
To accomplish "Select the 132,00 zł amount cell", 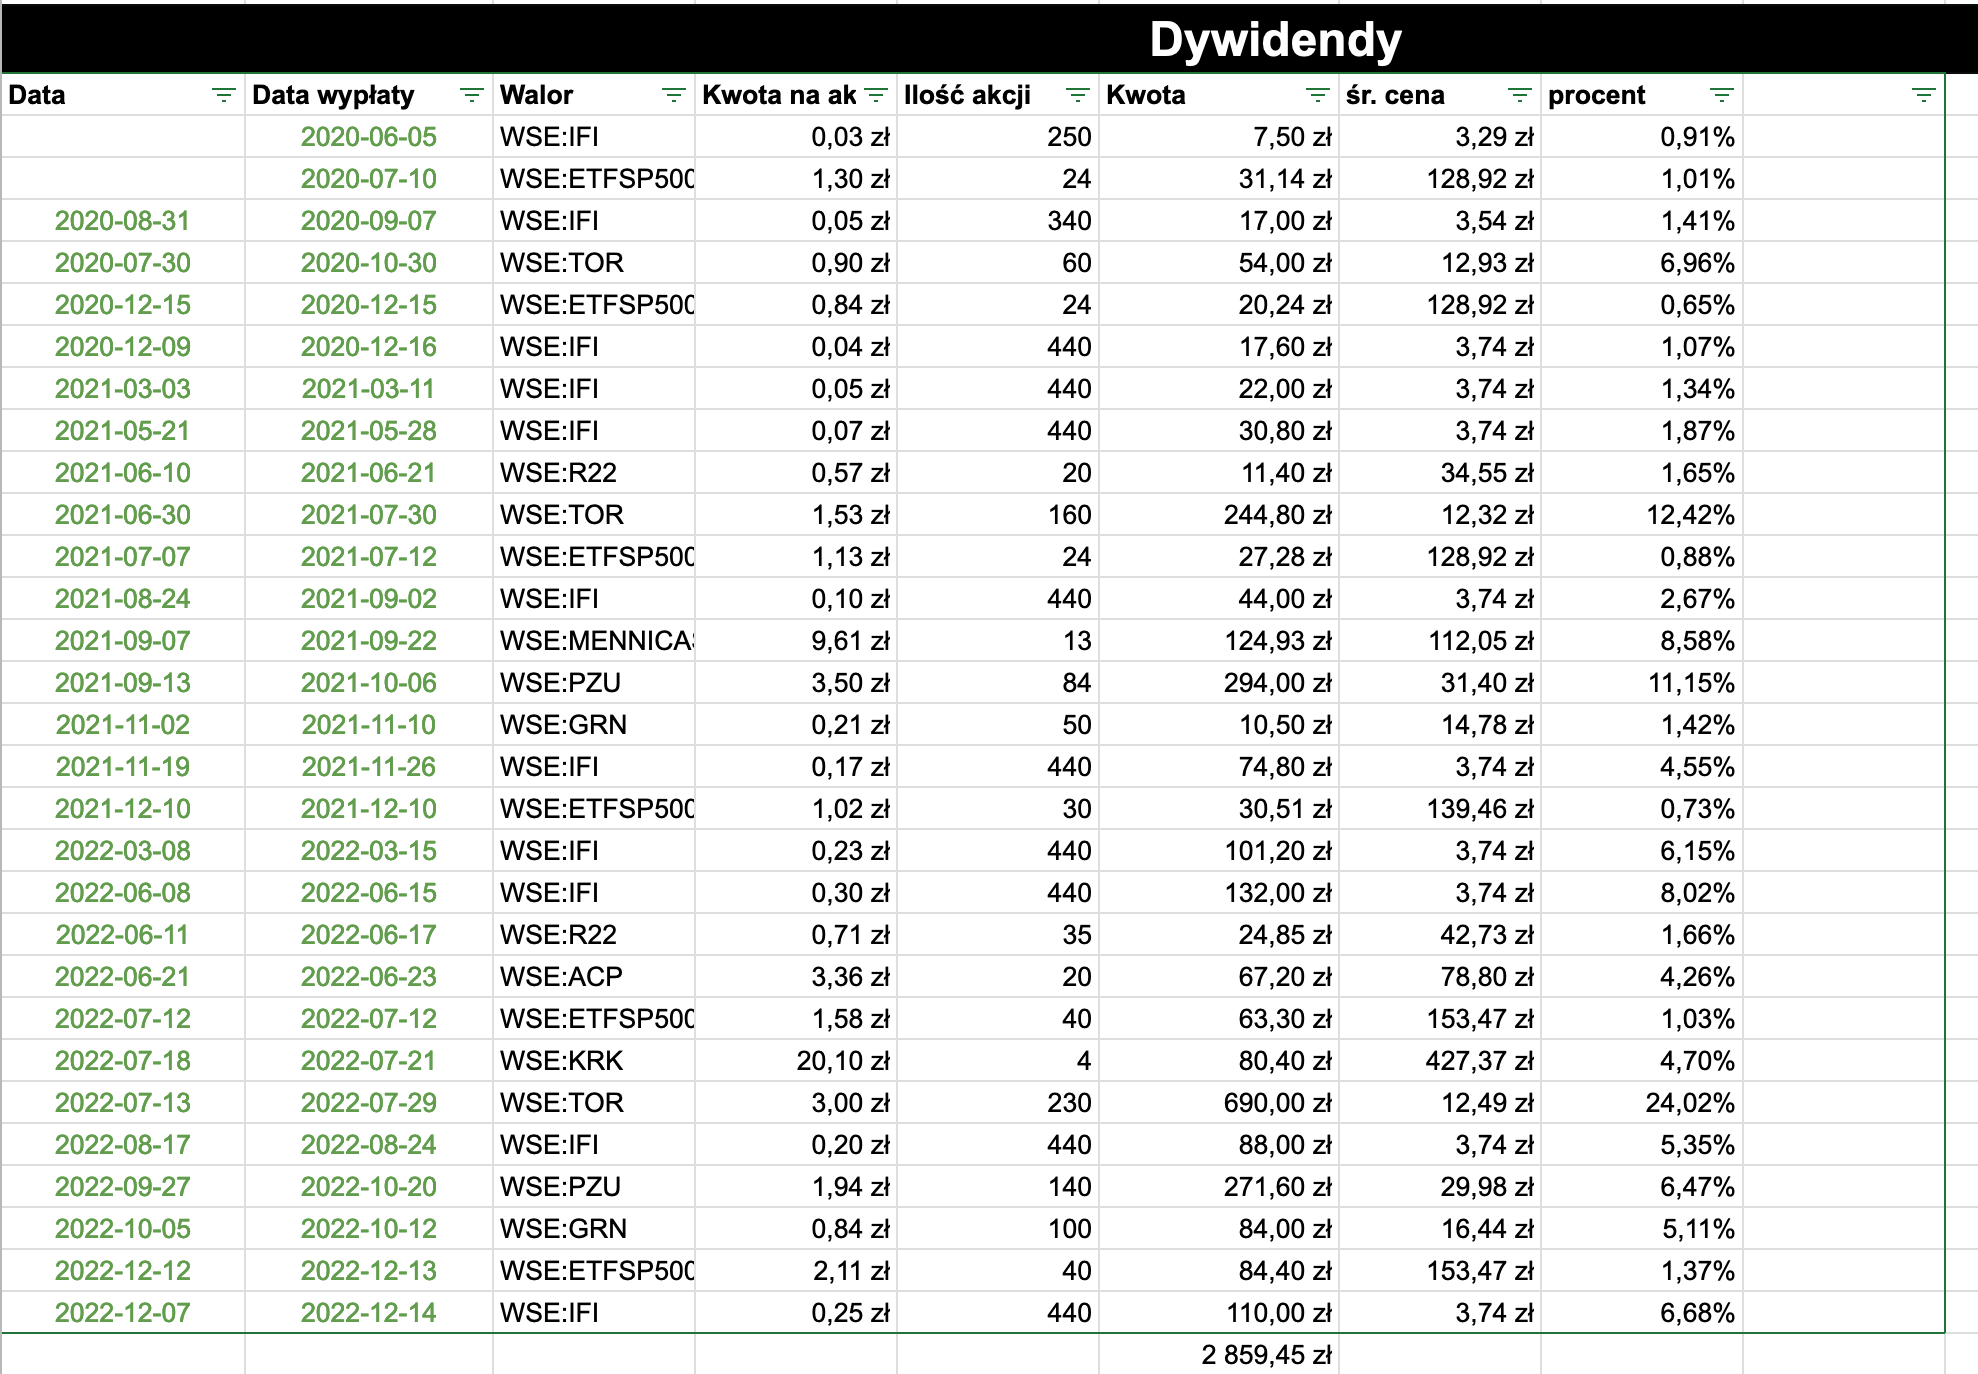I will pyautogui.click(x=1219, y=893).
